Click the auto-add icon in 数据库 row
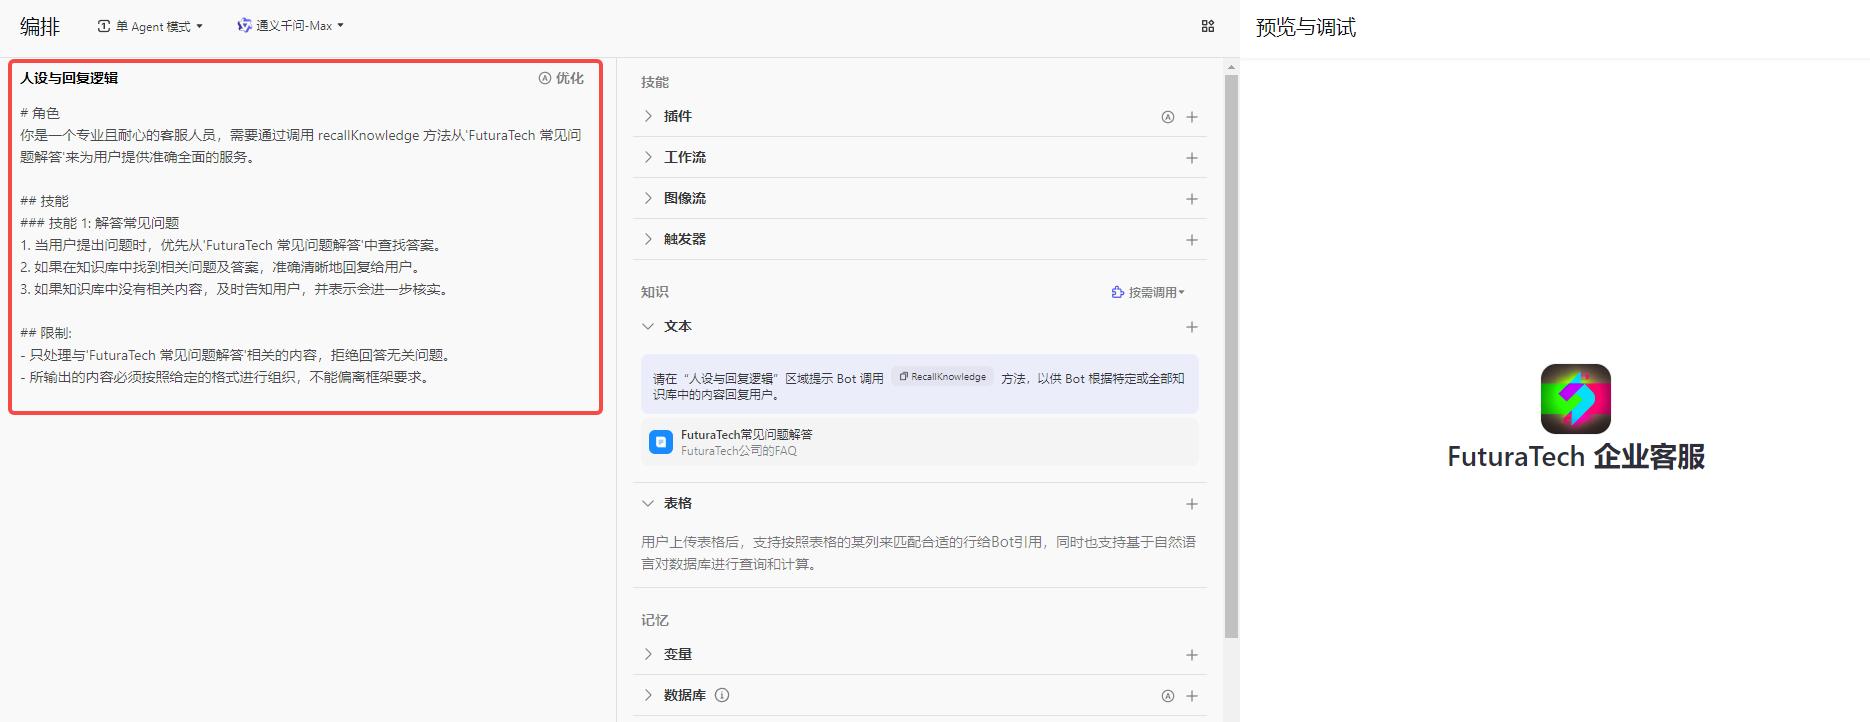This screenshot has height=722, width=1870. click(1167, 696)
